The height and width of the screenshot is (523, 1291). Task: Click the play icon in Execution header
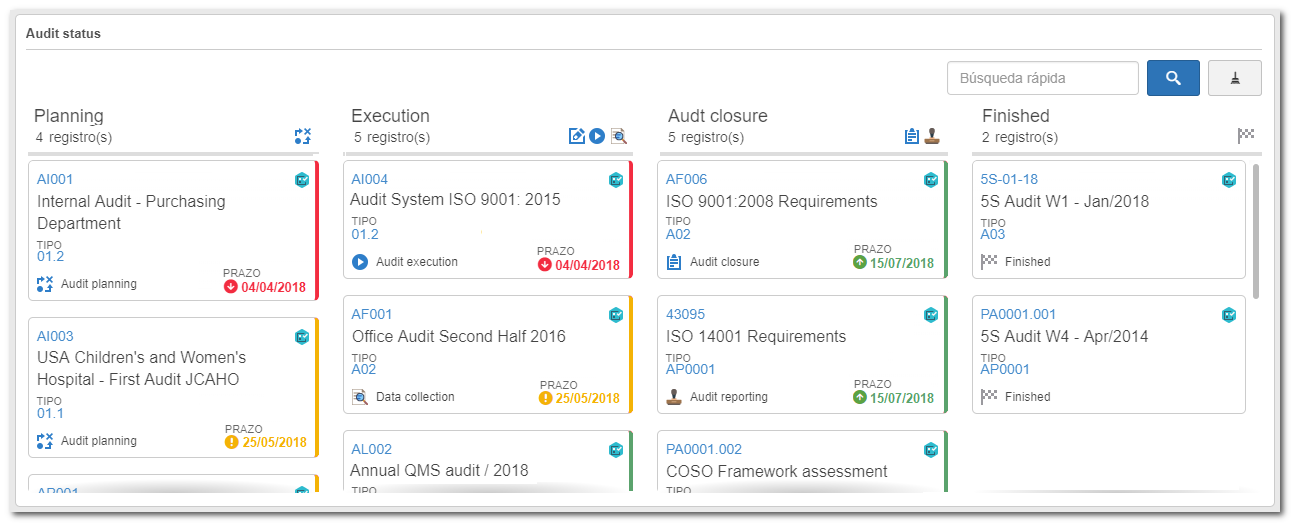pos(597,136)
